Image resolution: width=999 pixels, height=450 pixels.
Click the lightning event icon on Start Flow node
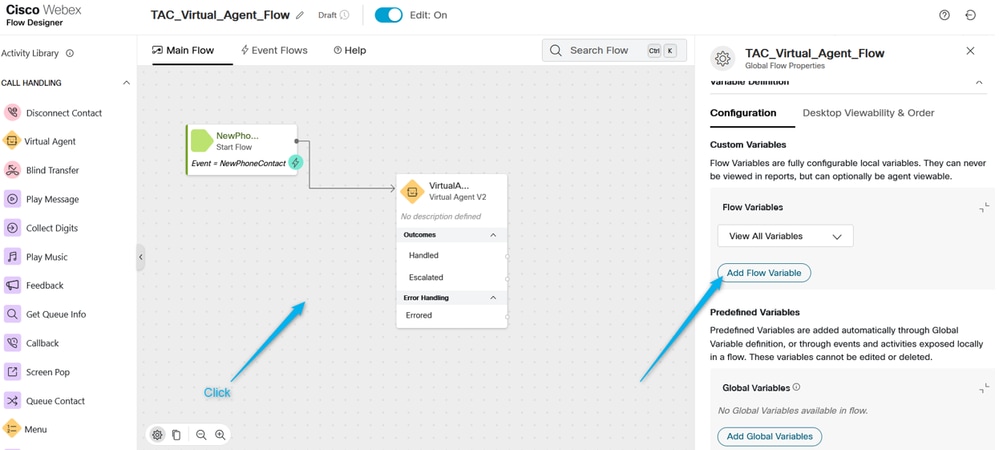296,162
